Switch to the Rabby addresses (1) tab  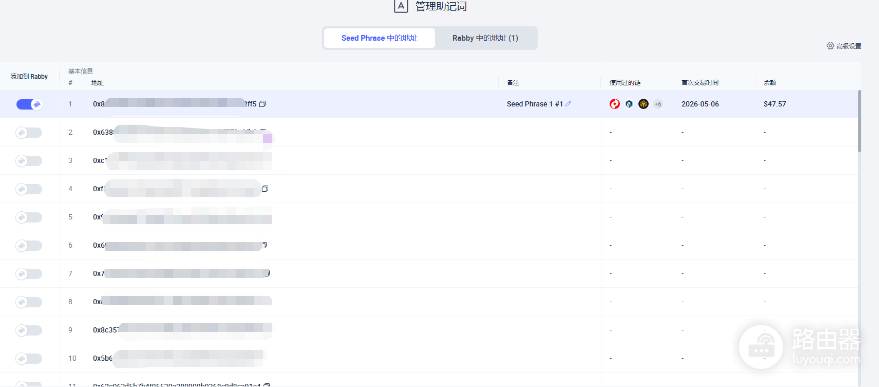pyautogui.click(x=485, y=38)
